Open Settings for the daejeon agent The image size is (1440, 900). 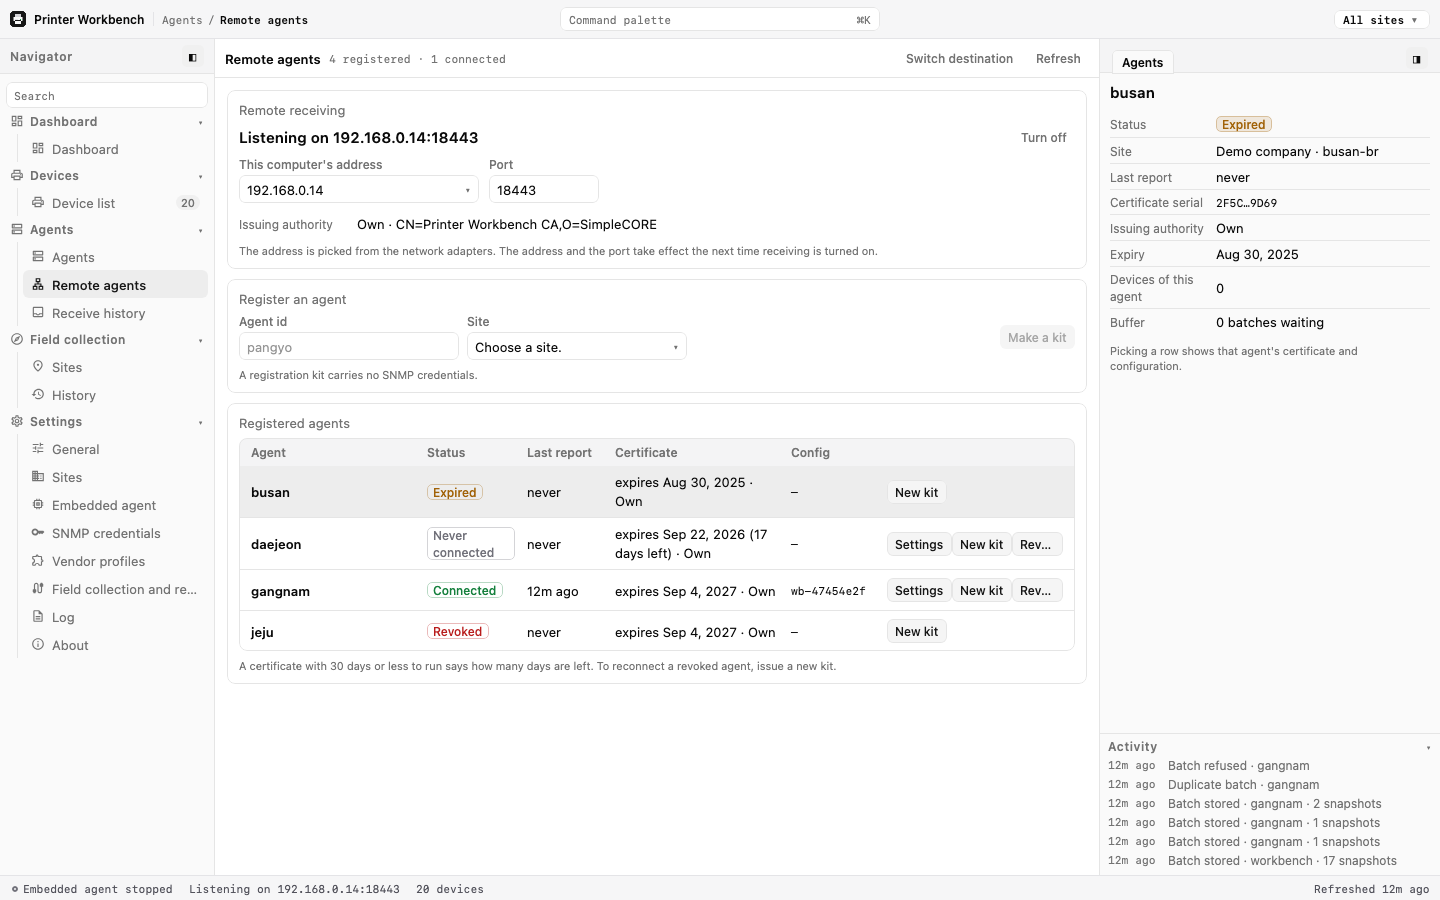pyautogui.click(x=918, y=545)
